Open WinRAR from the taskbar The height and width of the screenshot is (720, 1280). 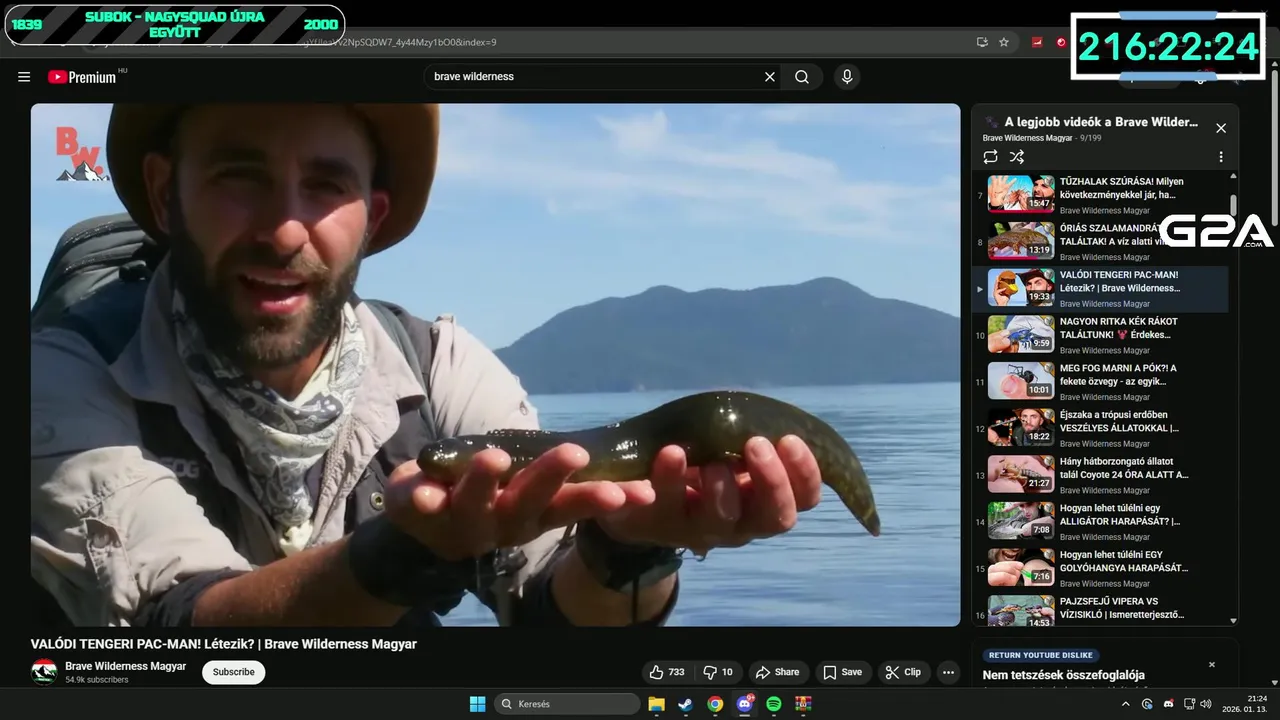[x=803, y=704]
